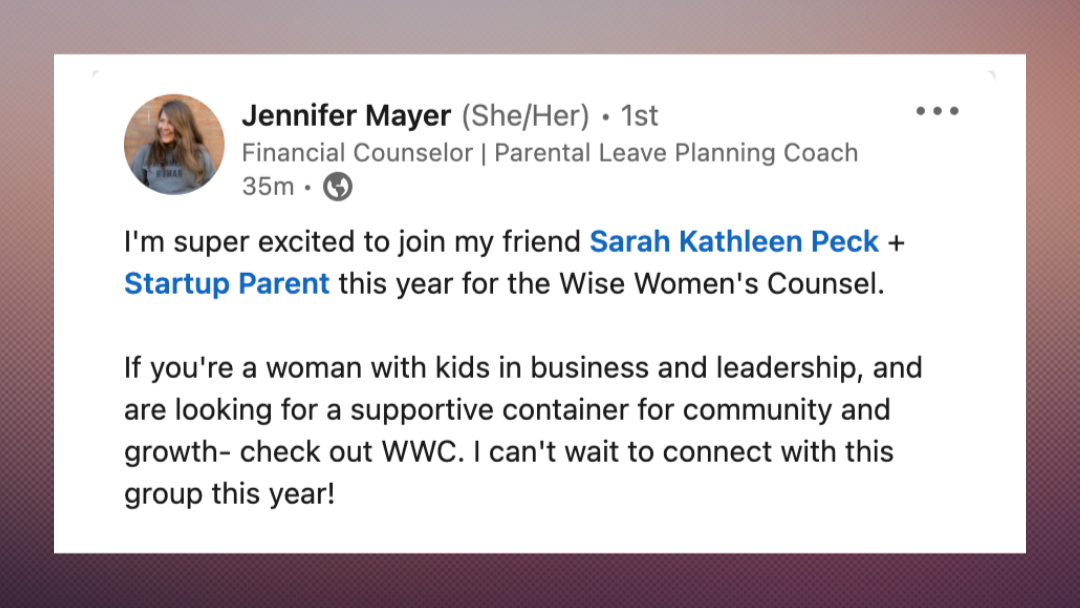
Task: Click the purple background outside the post
Action: point(540,580)
